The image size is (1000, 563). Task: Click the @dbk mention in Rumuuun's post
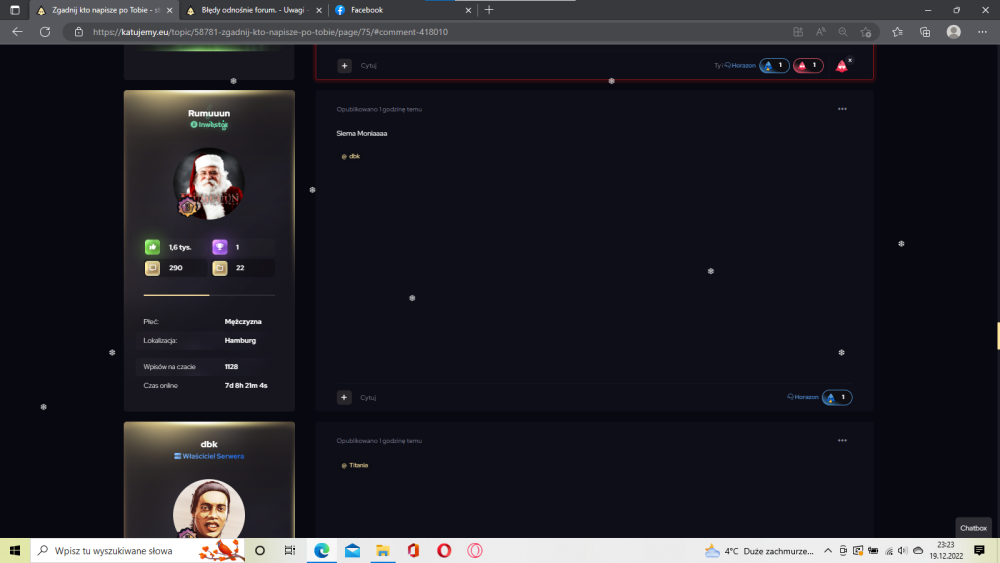point(351,156)
